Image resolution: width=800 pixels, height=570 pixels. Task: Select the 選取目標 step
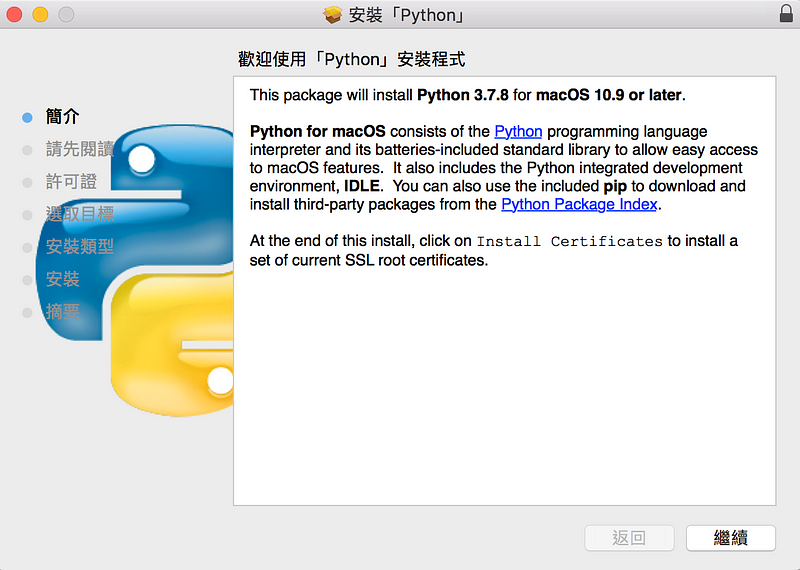pyautogui.click(x=79, y=214)
